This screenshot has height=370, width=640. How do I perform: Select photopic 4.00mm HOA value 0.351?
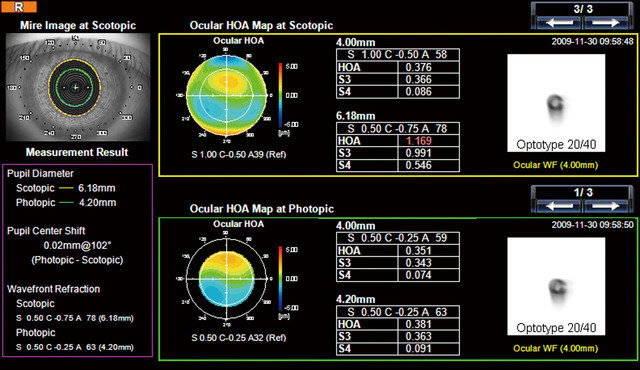(x=418, y=251)
